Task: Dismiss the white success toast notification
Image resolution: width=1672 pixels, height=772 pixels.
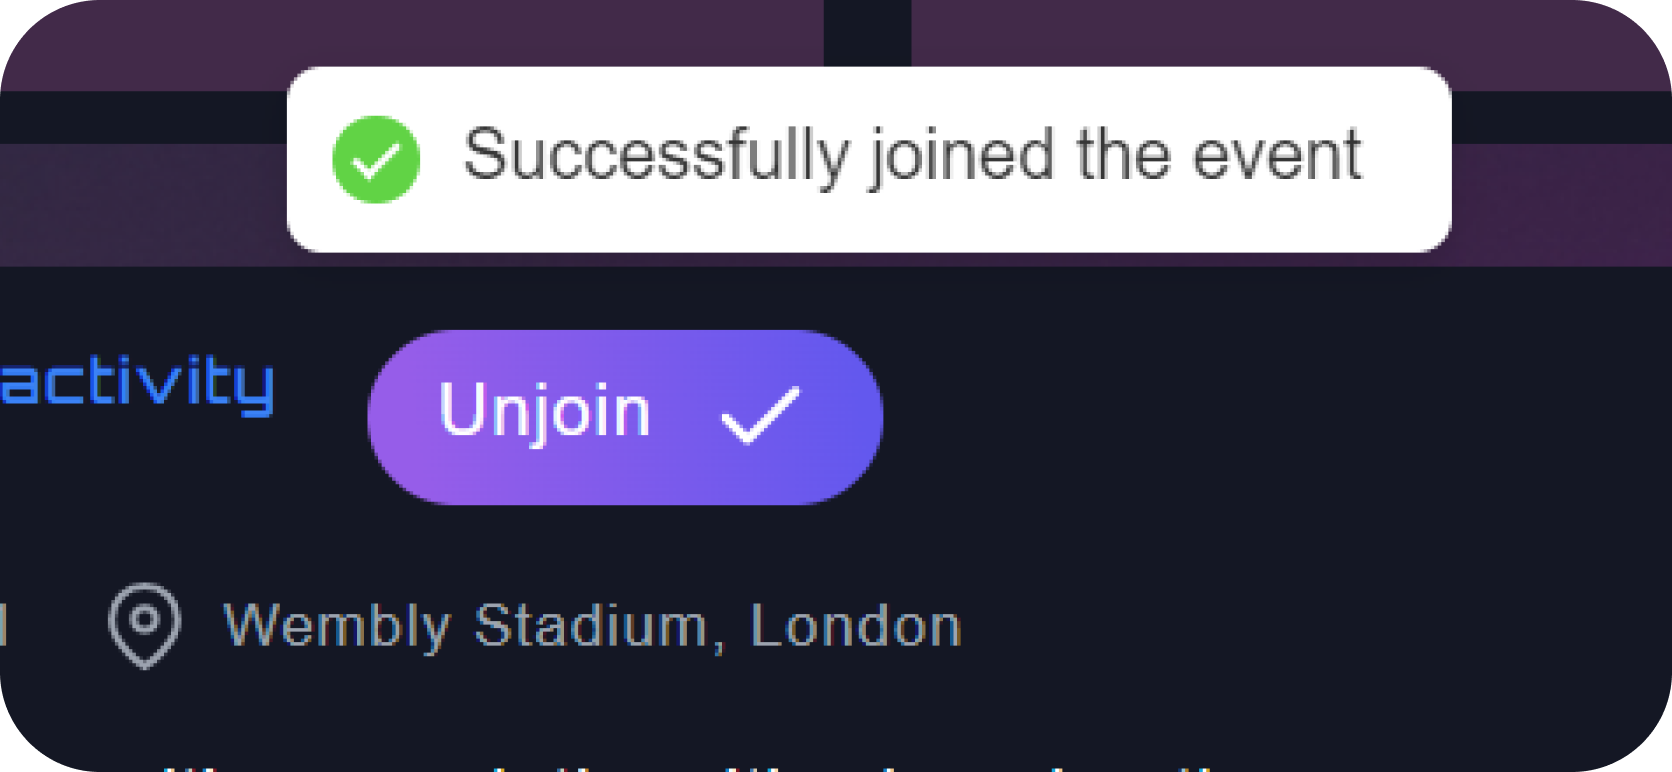Action: tap(869, 159)
